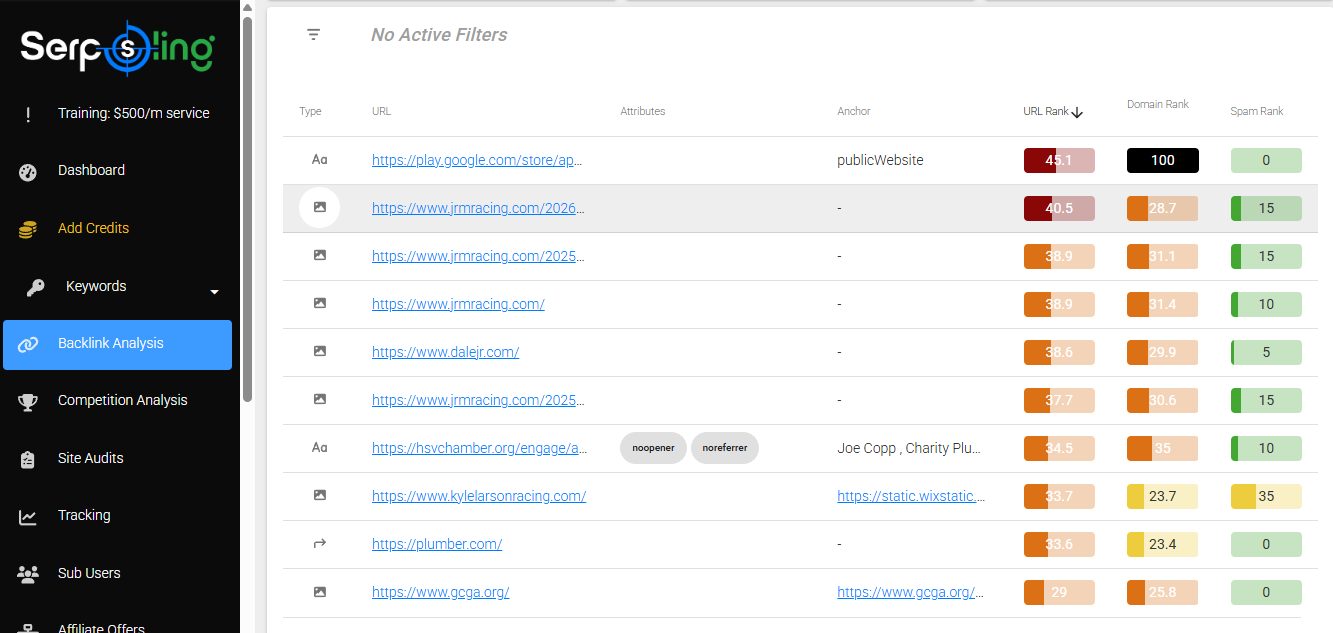Image resolution: width=1333 pixels, height=633 pixels.
Task: Click the Sub Users people icon
Action: point(28,574)
